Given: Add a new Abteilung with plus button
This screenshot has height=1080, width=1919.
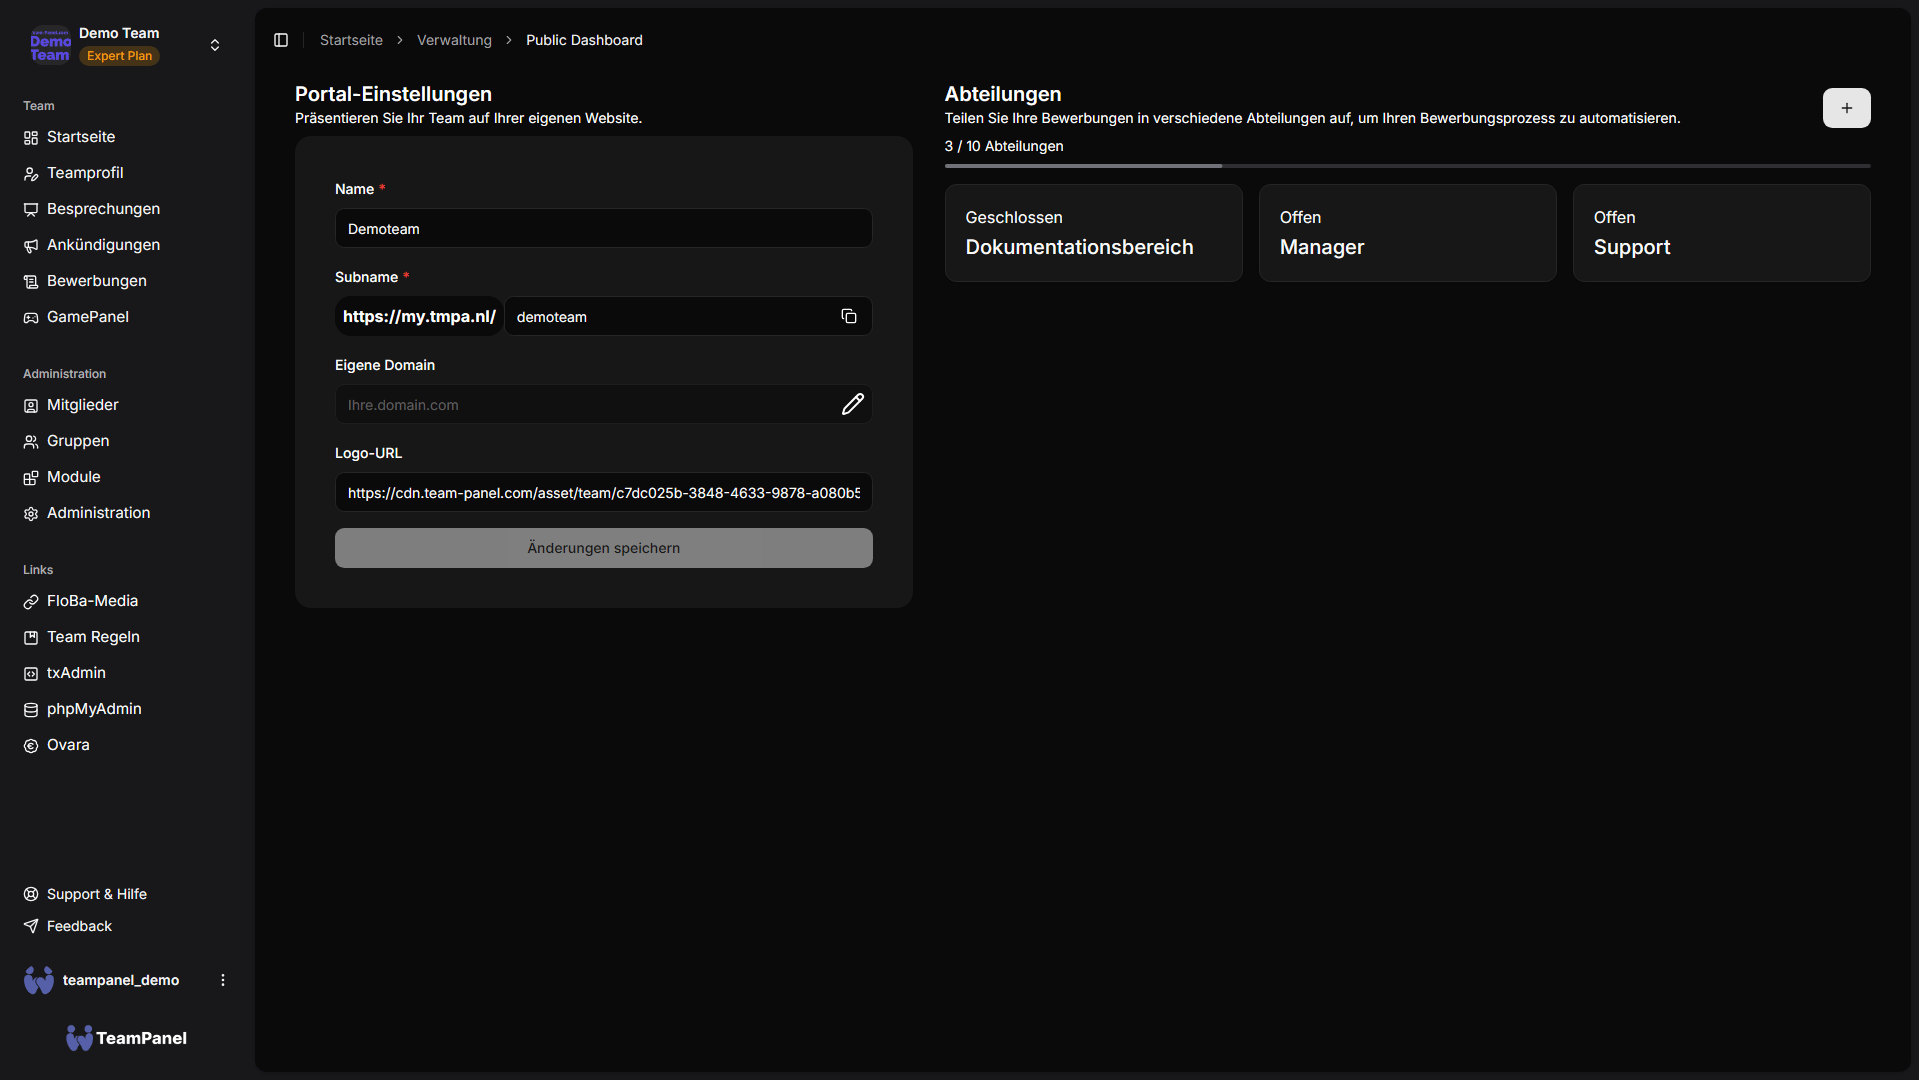Looking at the screenshot, I should 1846,108.
